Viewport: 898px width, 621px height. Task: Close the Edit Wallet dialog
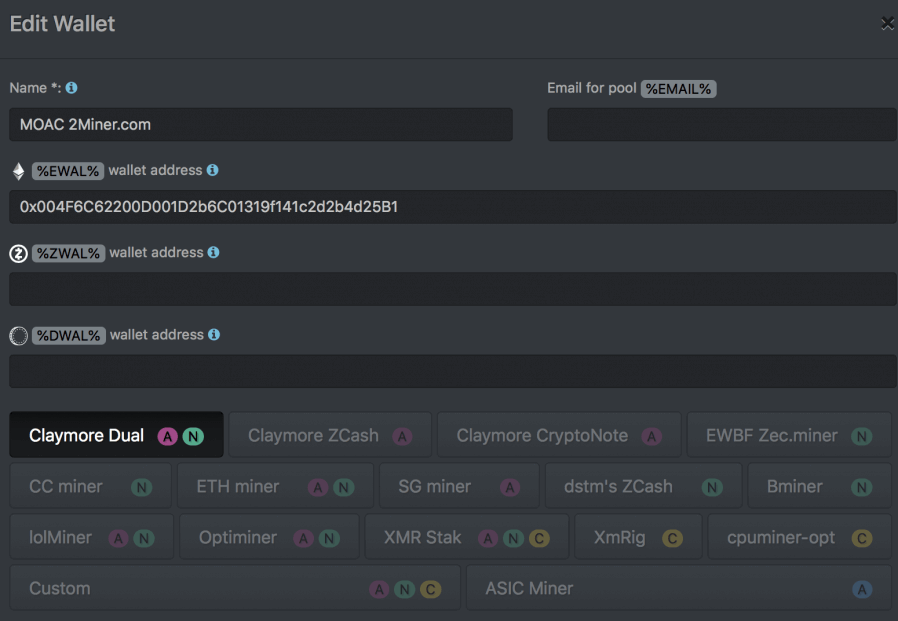pos(887,24)
